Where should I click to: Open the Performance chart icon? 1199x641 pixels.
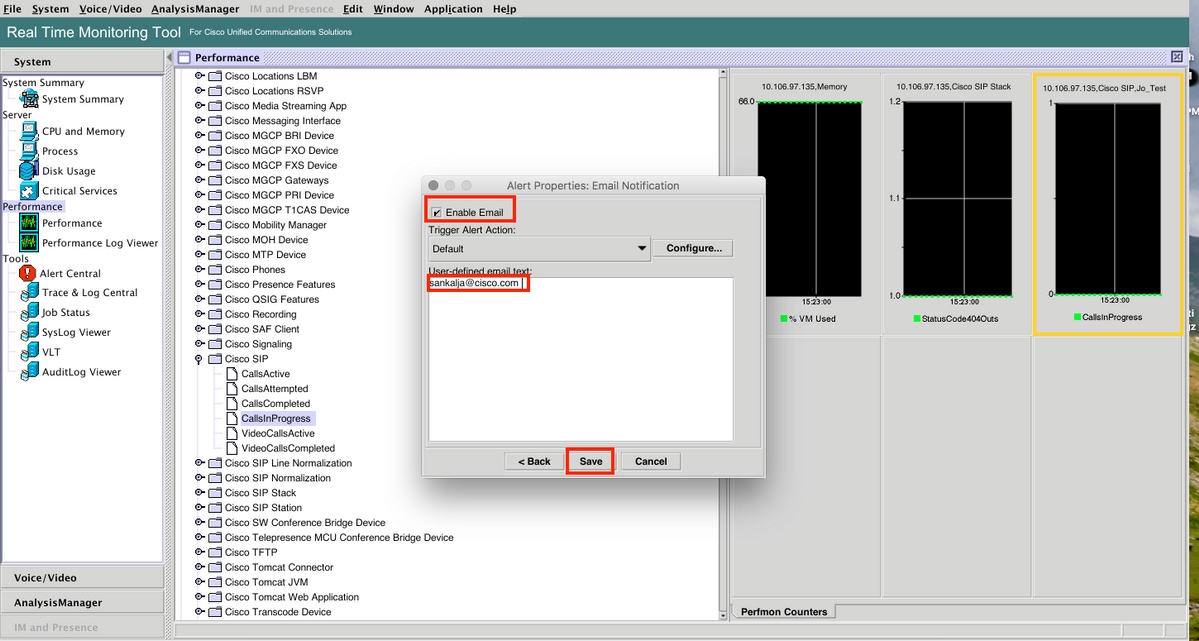coord(29,223)
